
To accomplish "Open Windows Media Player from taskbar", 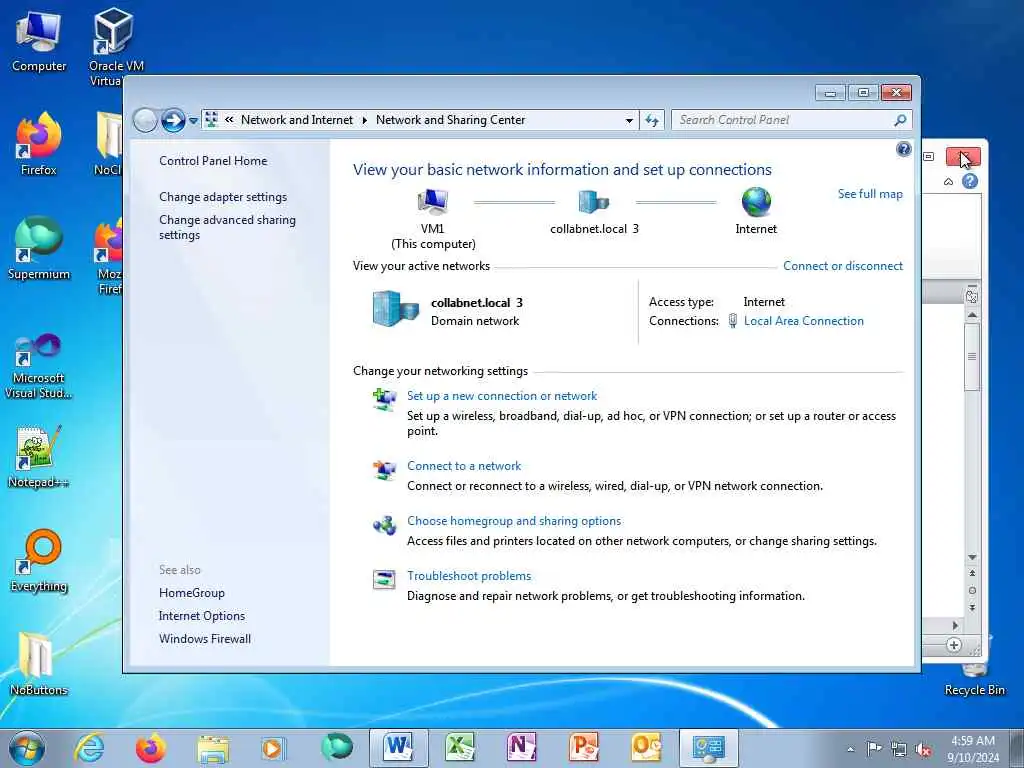I will pyautogui.click(x=274, y=748).
